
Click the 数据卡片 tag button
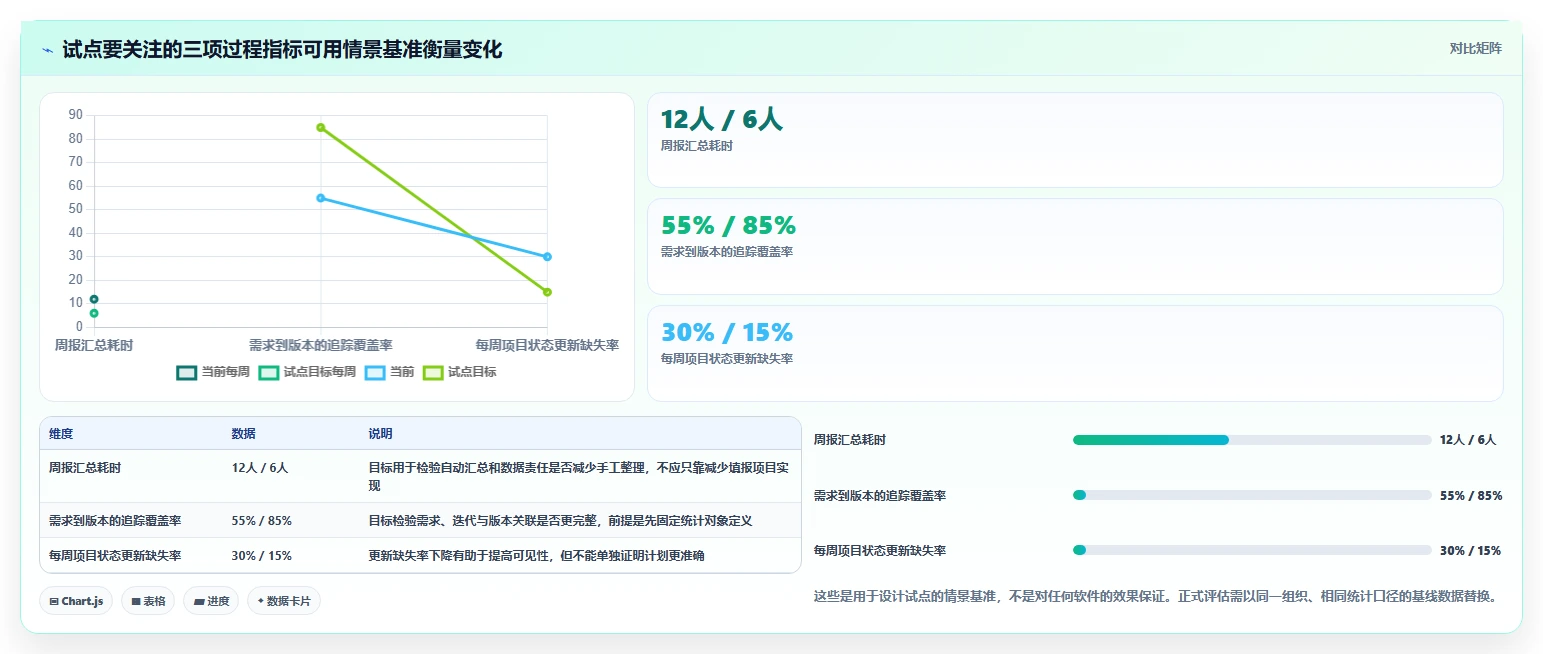click(x=284, y=601)
